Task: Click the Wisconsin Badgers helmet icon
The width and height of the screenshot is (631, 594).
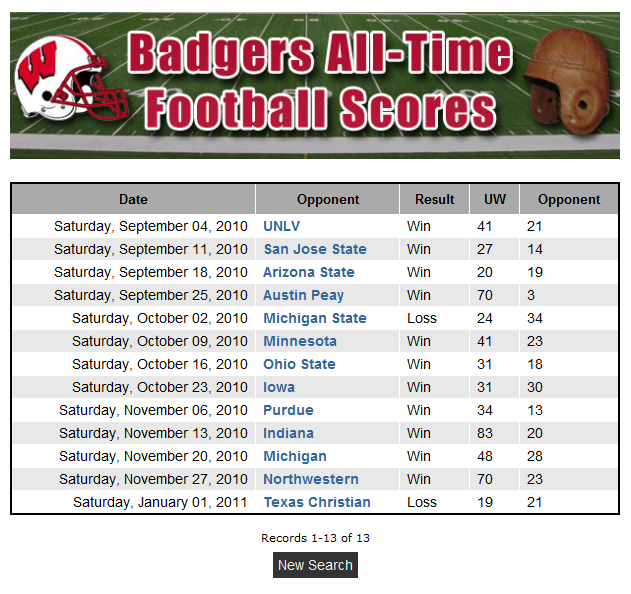Action: 71,78
